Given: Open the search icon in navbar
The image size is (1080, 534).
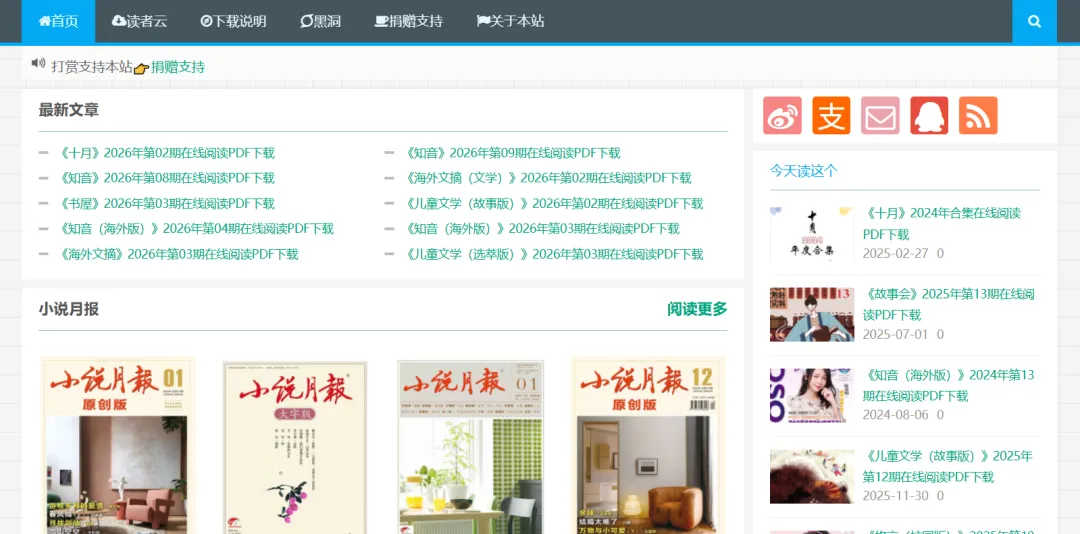Looking at the screenshot, I should tap(1034, 21).
